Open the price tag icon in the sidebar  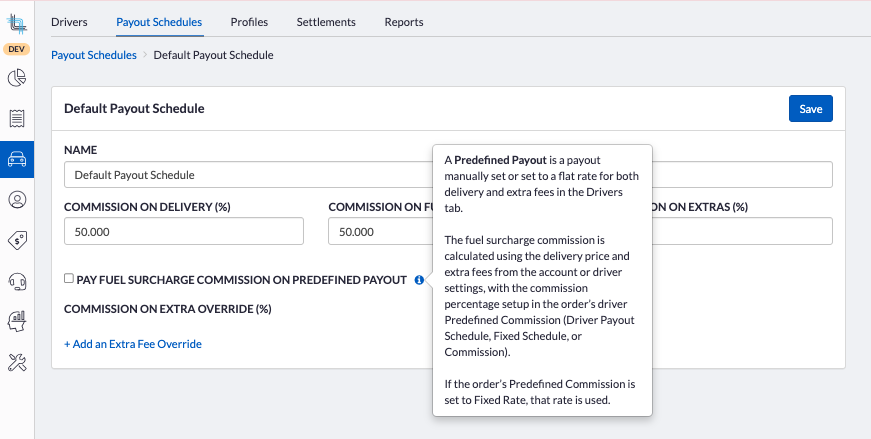point(17,240)
